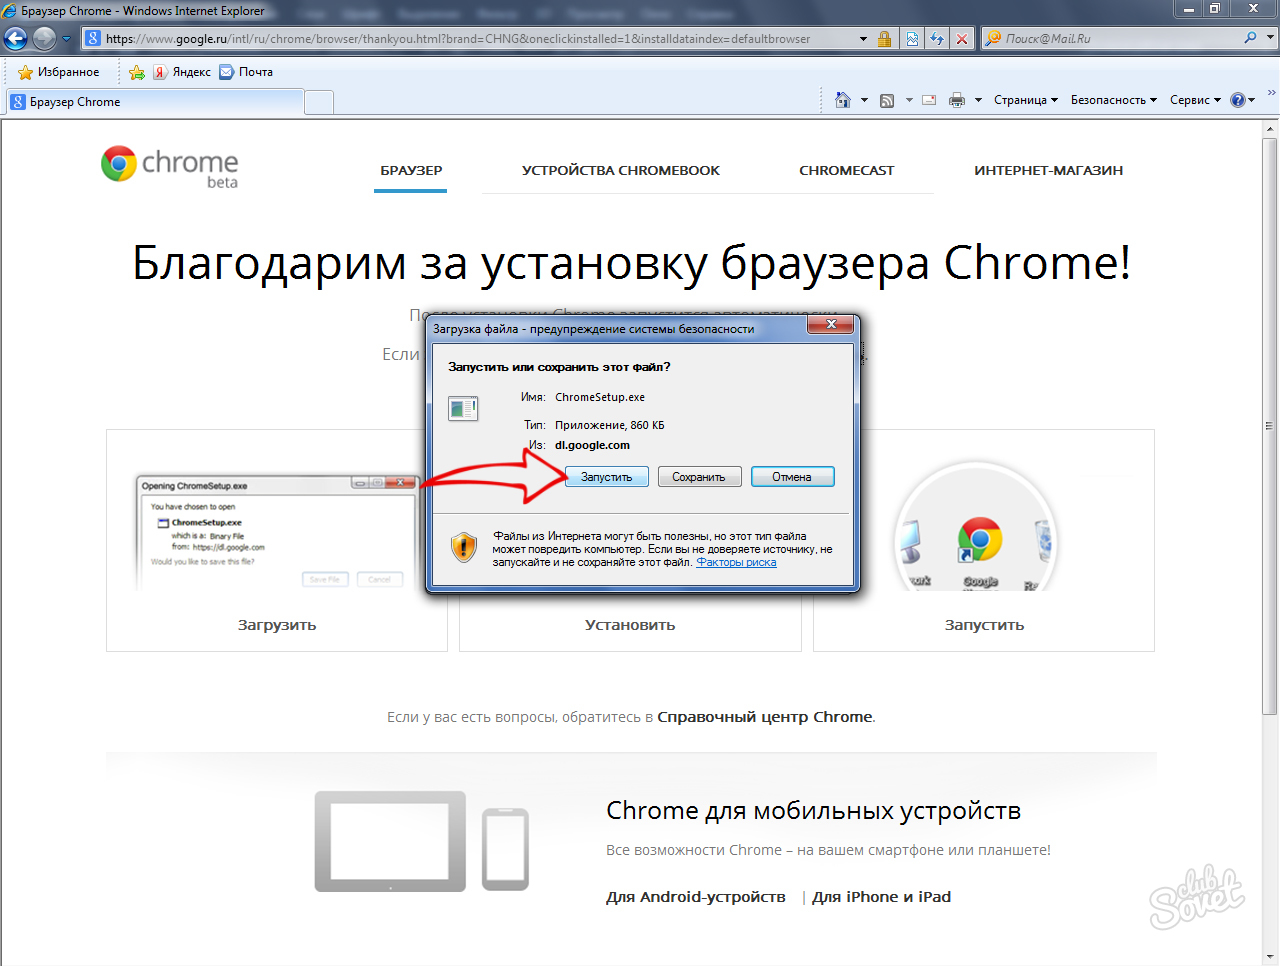Click Сохранить button in download dialog
The width and height of the screenshot is (1280, 966).
(x=698, y=477)
